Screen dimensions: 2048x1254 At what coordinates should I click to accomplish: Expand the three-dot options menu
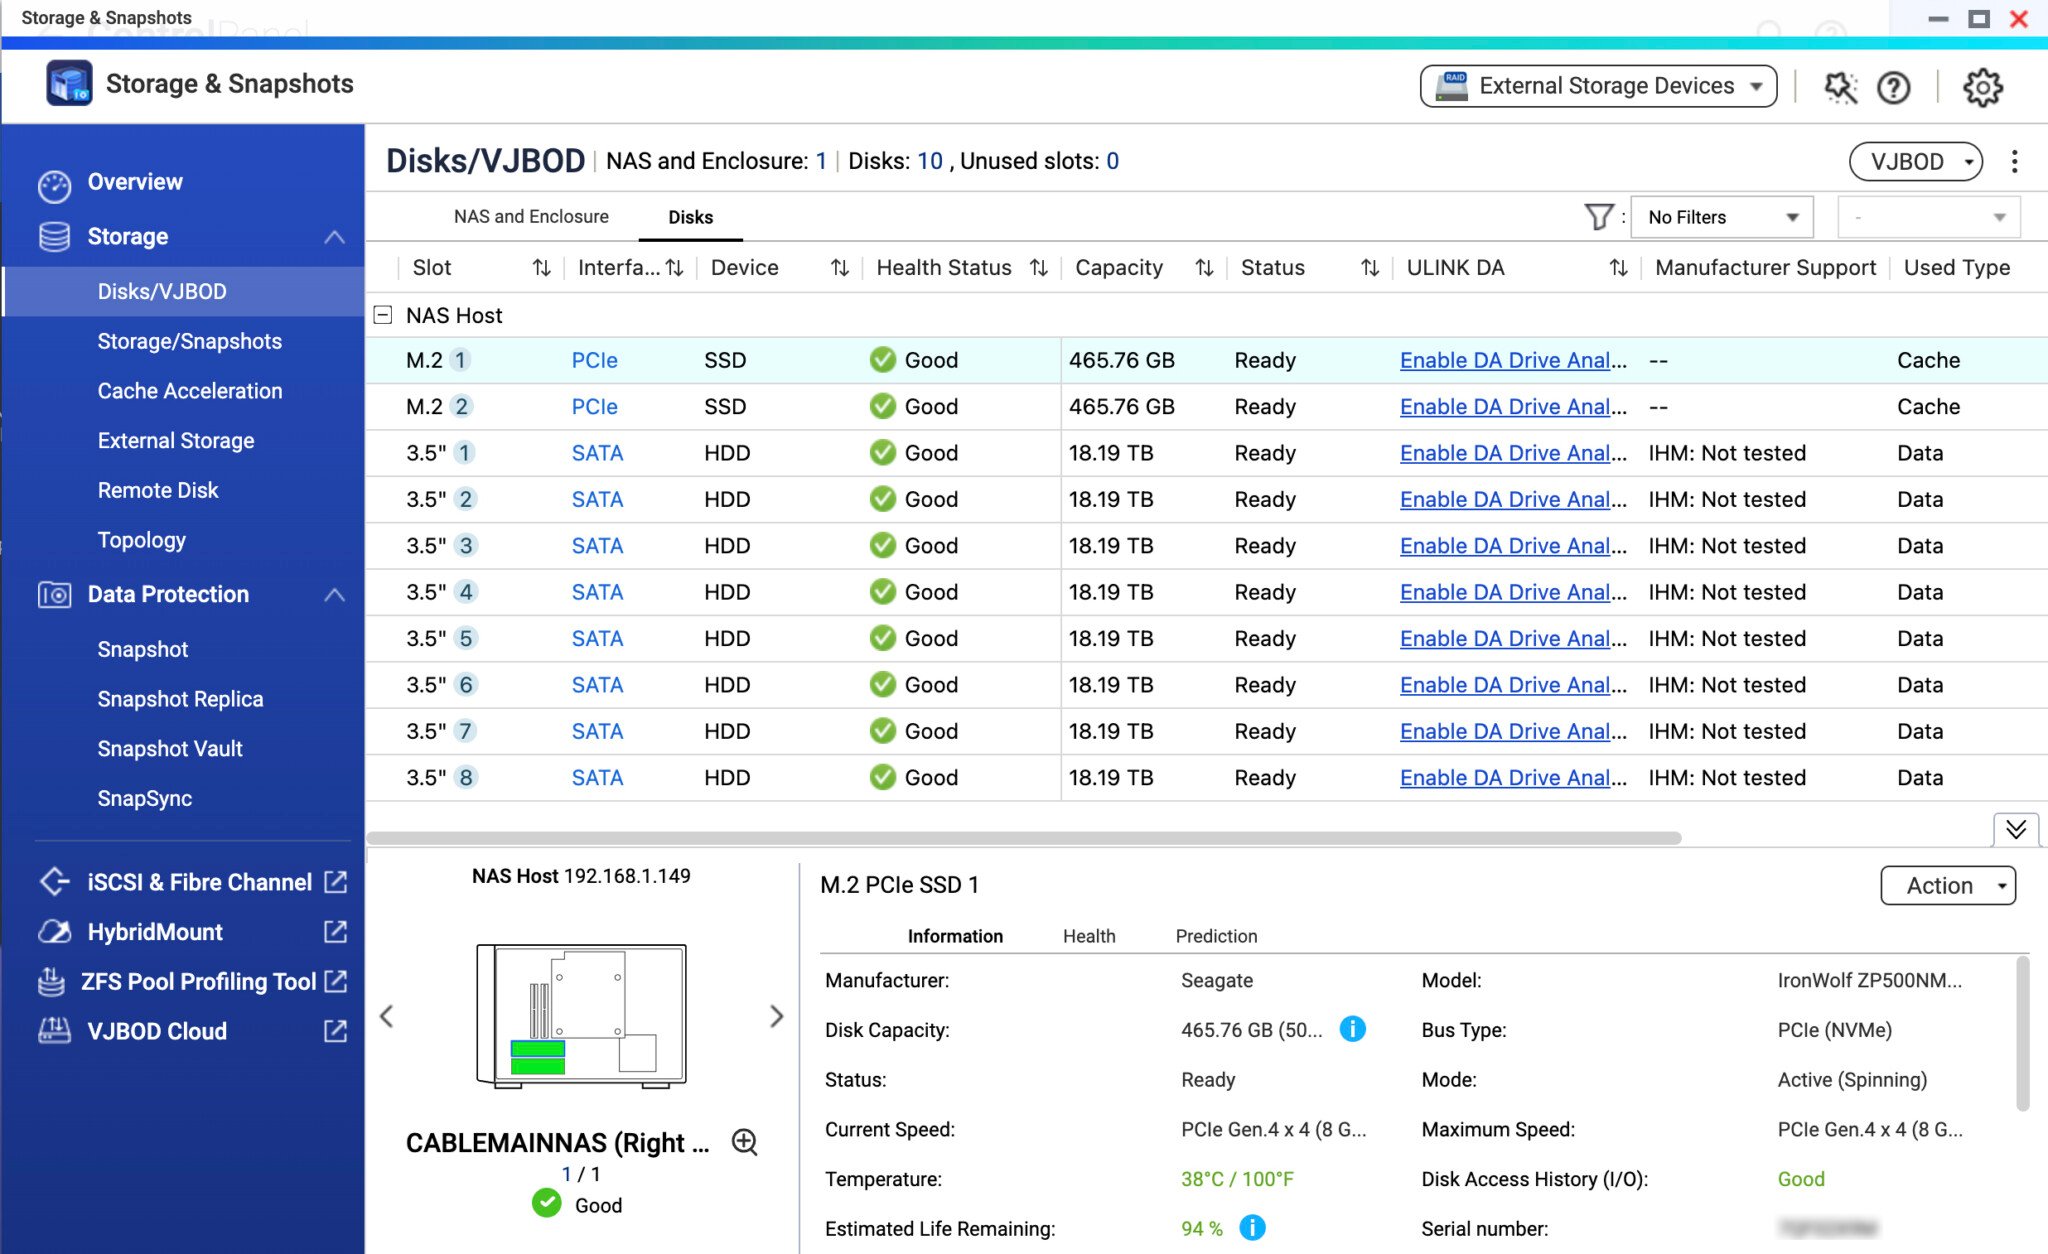click(2016, 161)
